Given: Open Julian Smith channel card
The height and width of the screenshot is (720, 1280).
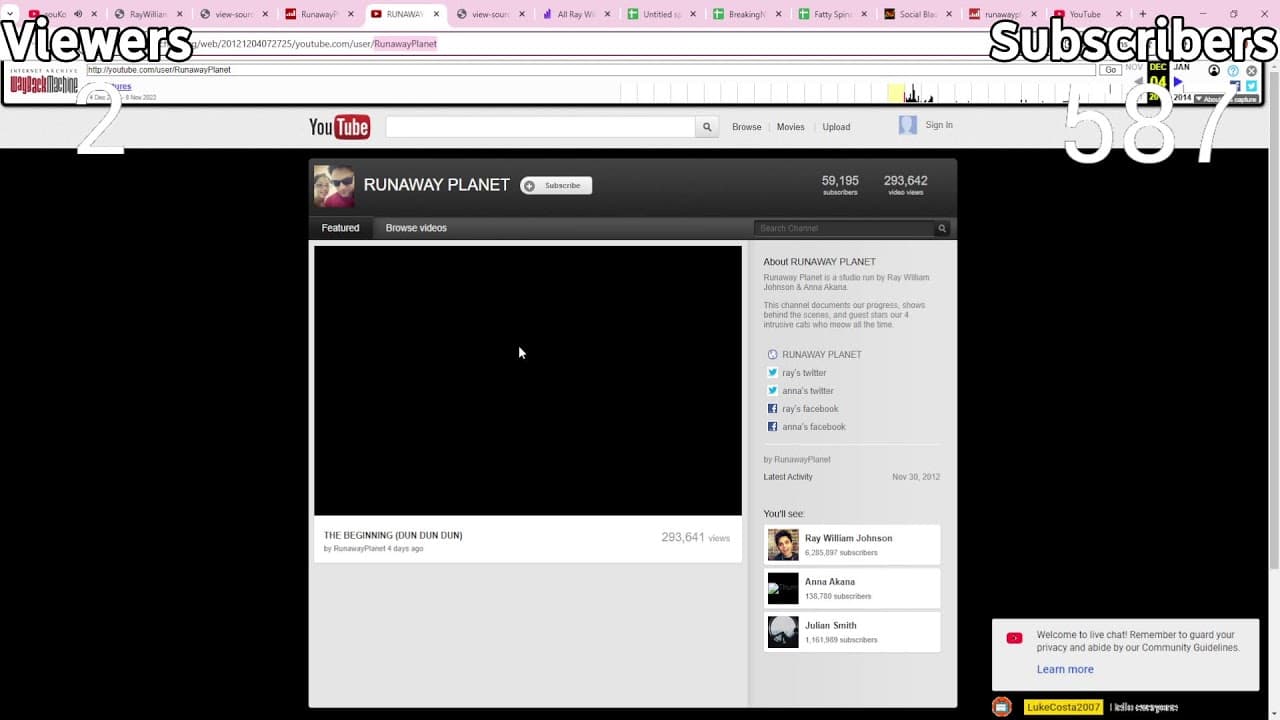Looking at the screenshot, I should [852, 632].
